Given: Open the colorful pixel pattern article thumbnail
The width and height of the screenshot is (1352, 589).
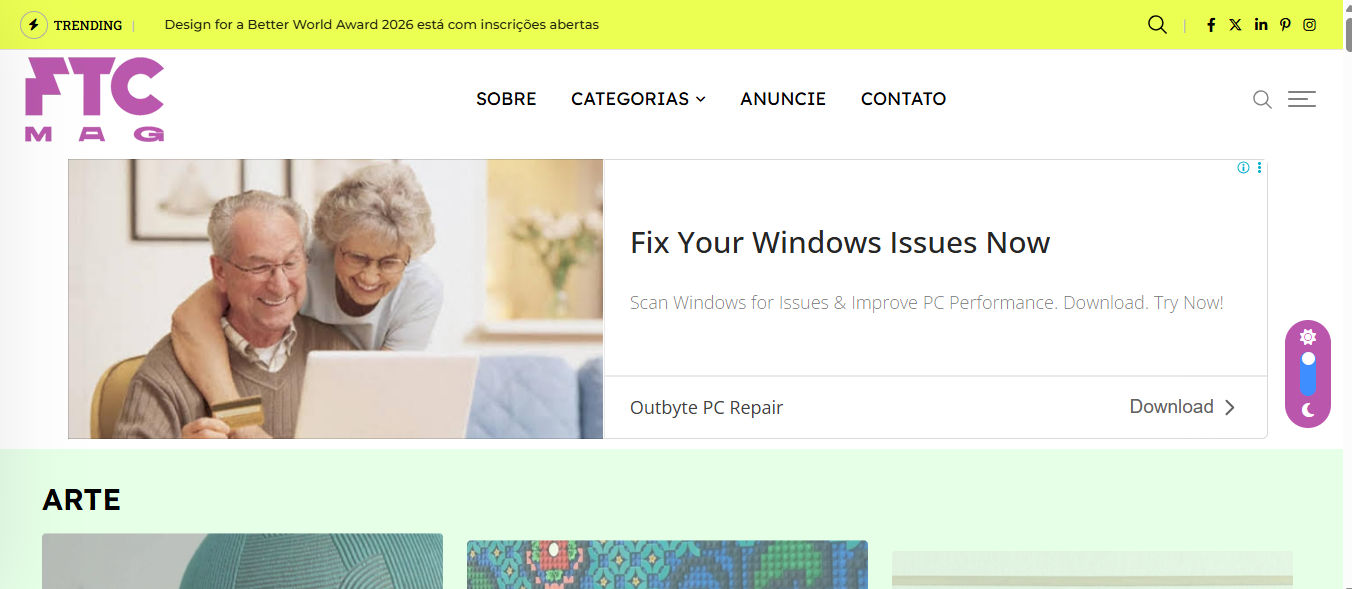Looking at the screenshot, I should point(667,565).
